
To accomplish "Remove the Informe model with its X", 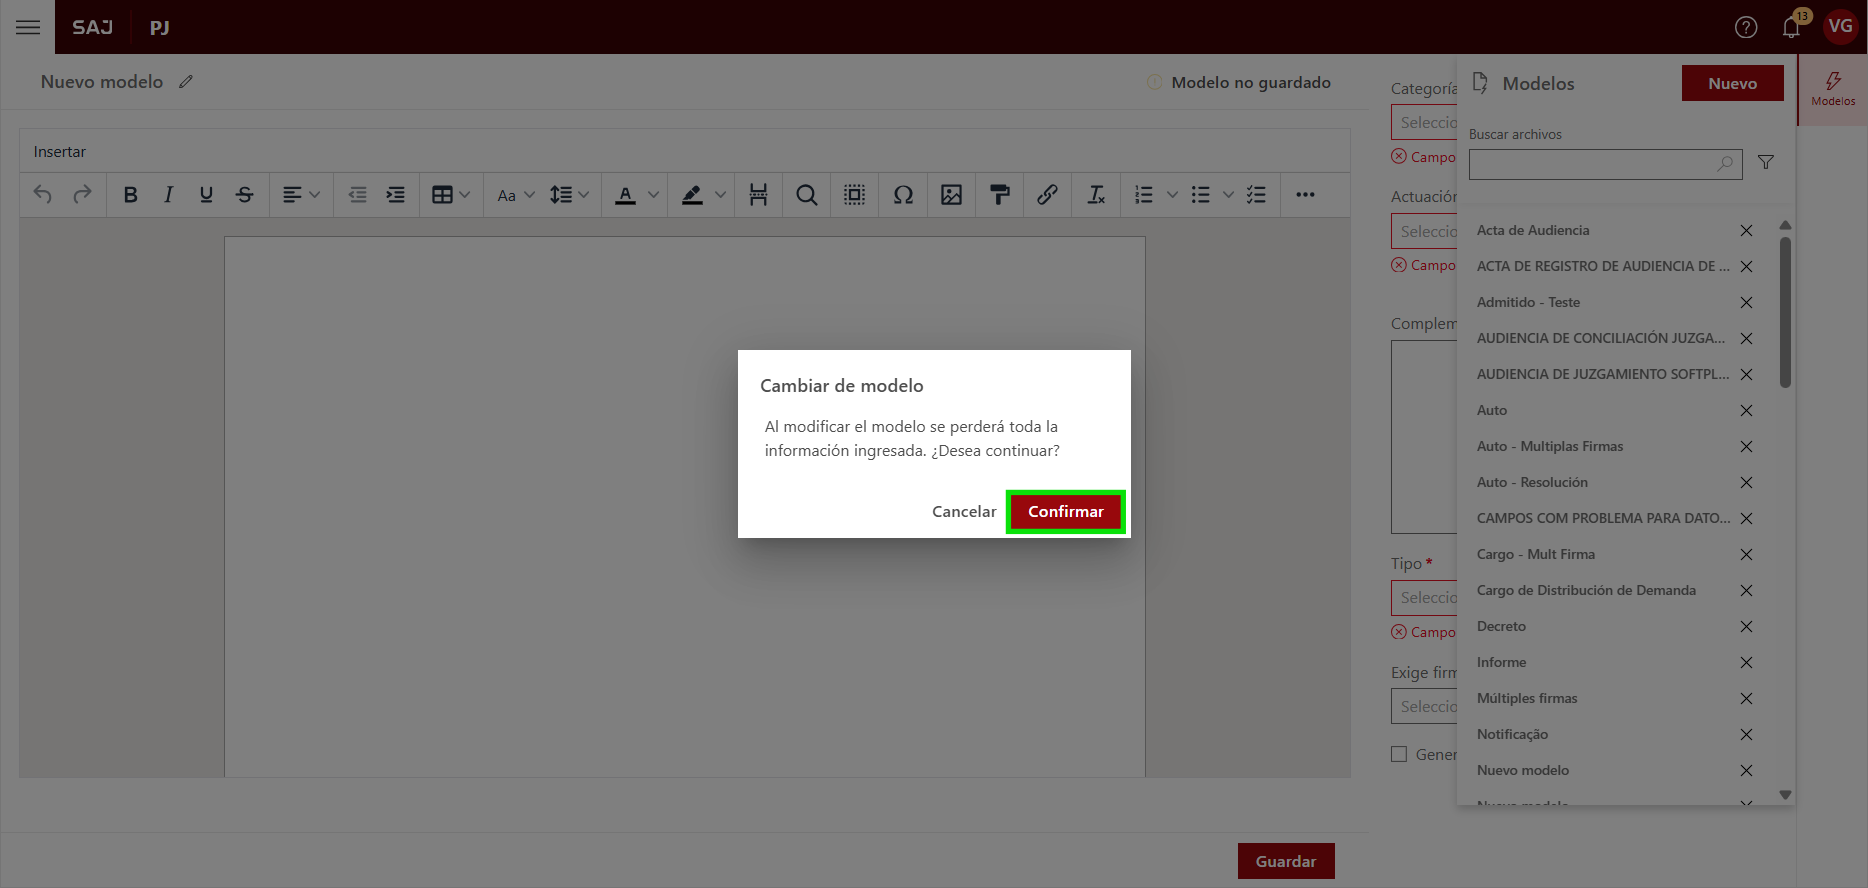I will 1746,662.
